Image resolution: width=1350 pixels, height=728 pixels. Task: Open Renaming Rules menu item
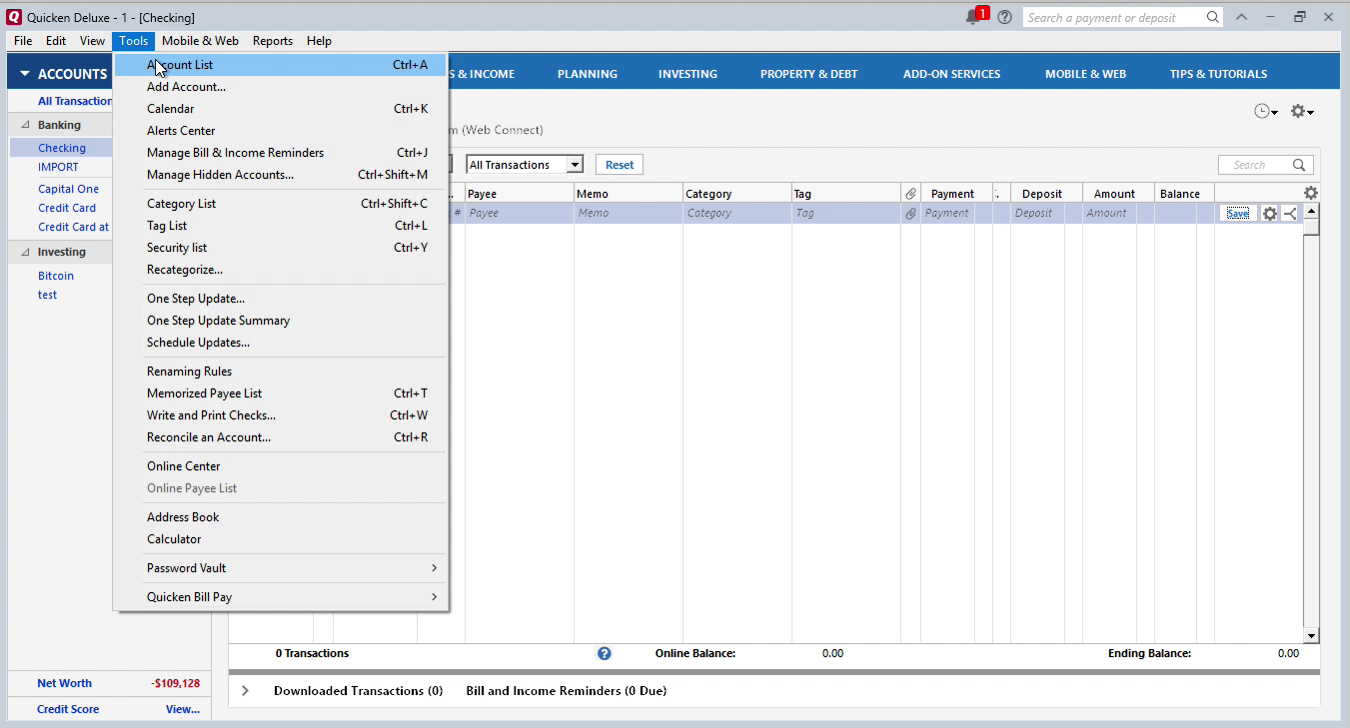point(280,372)
